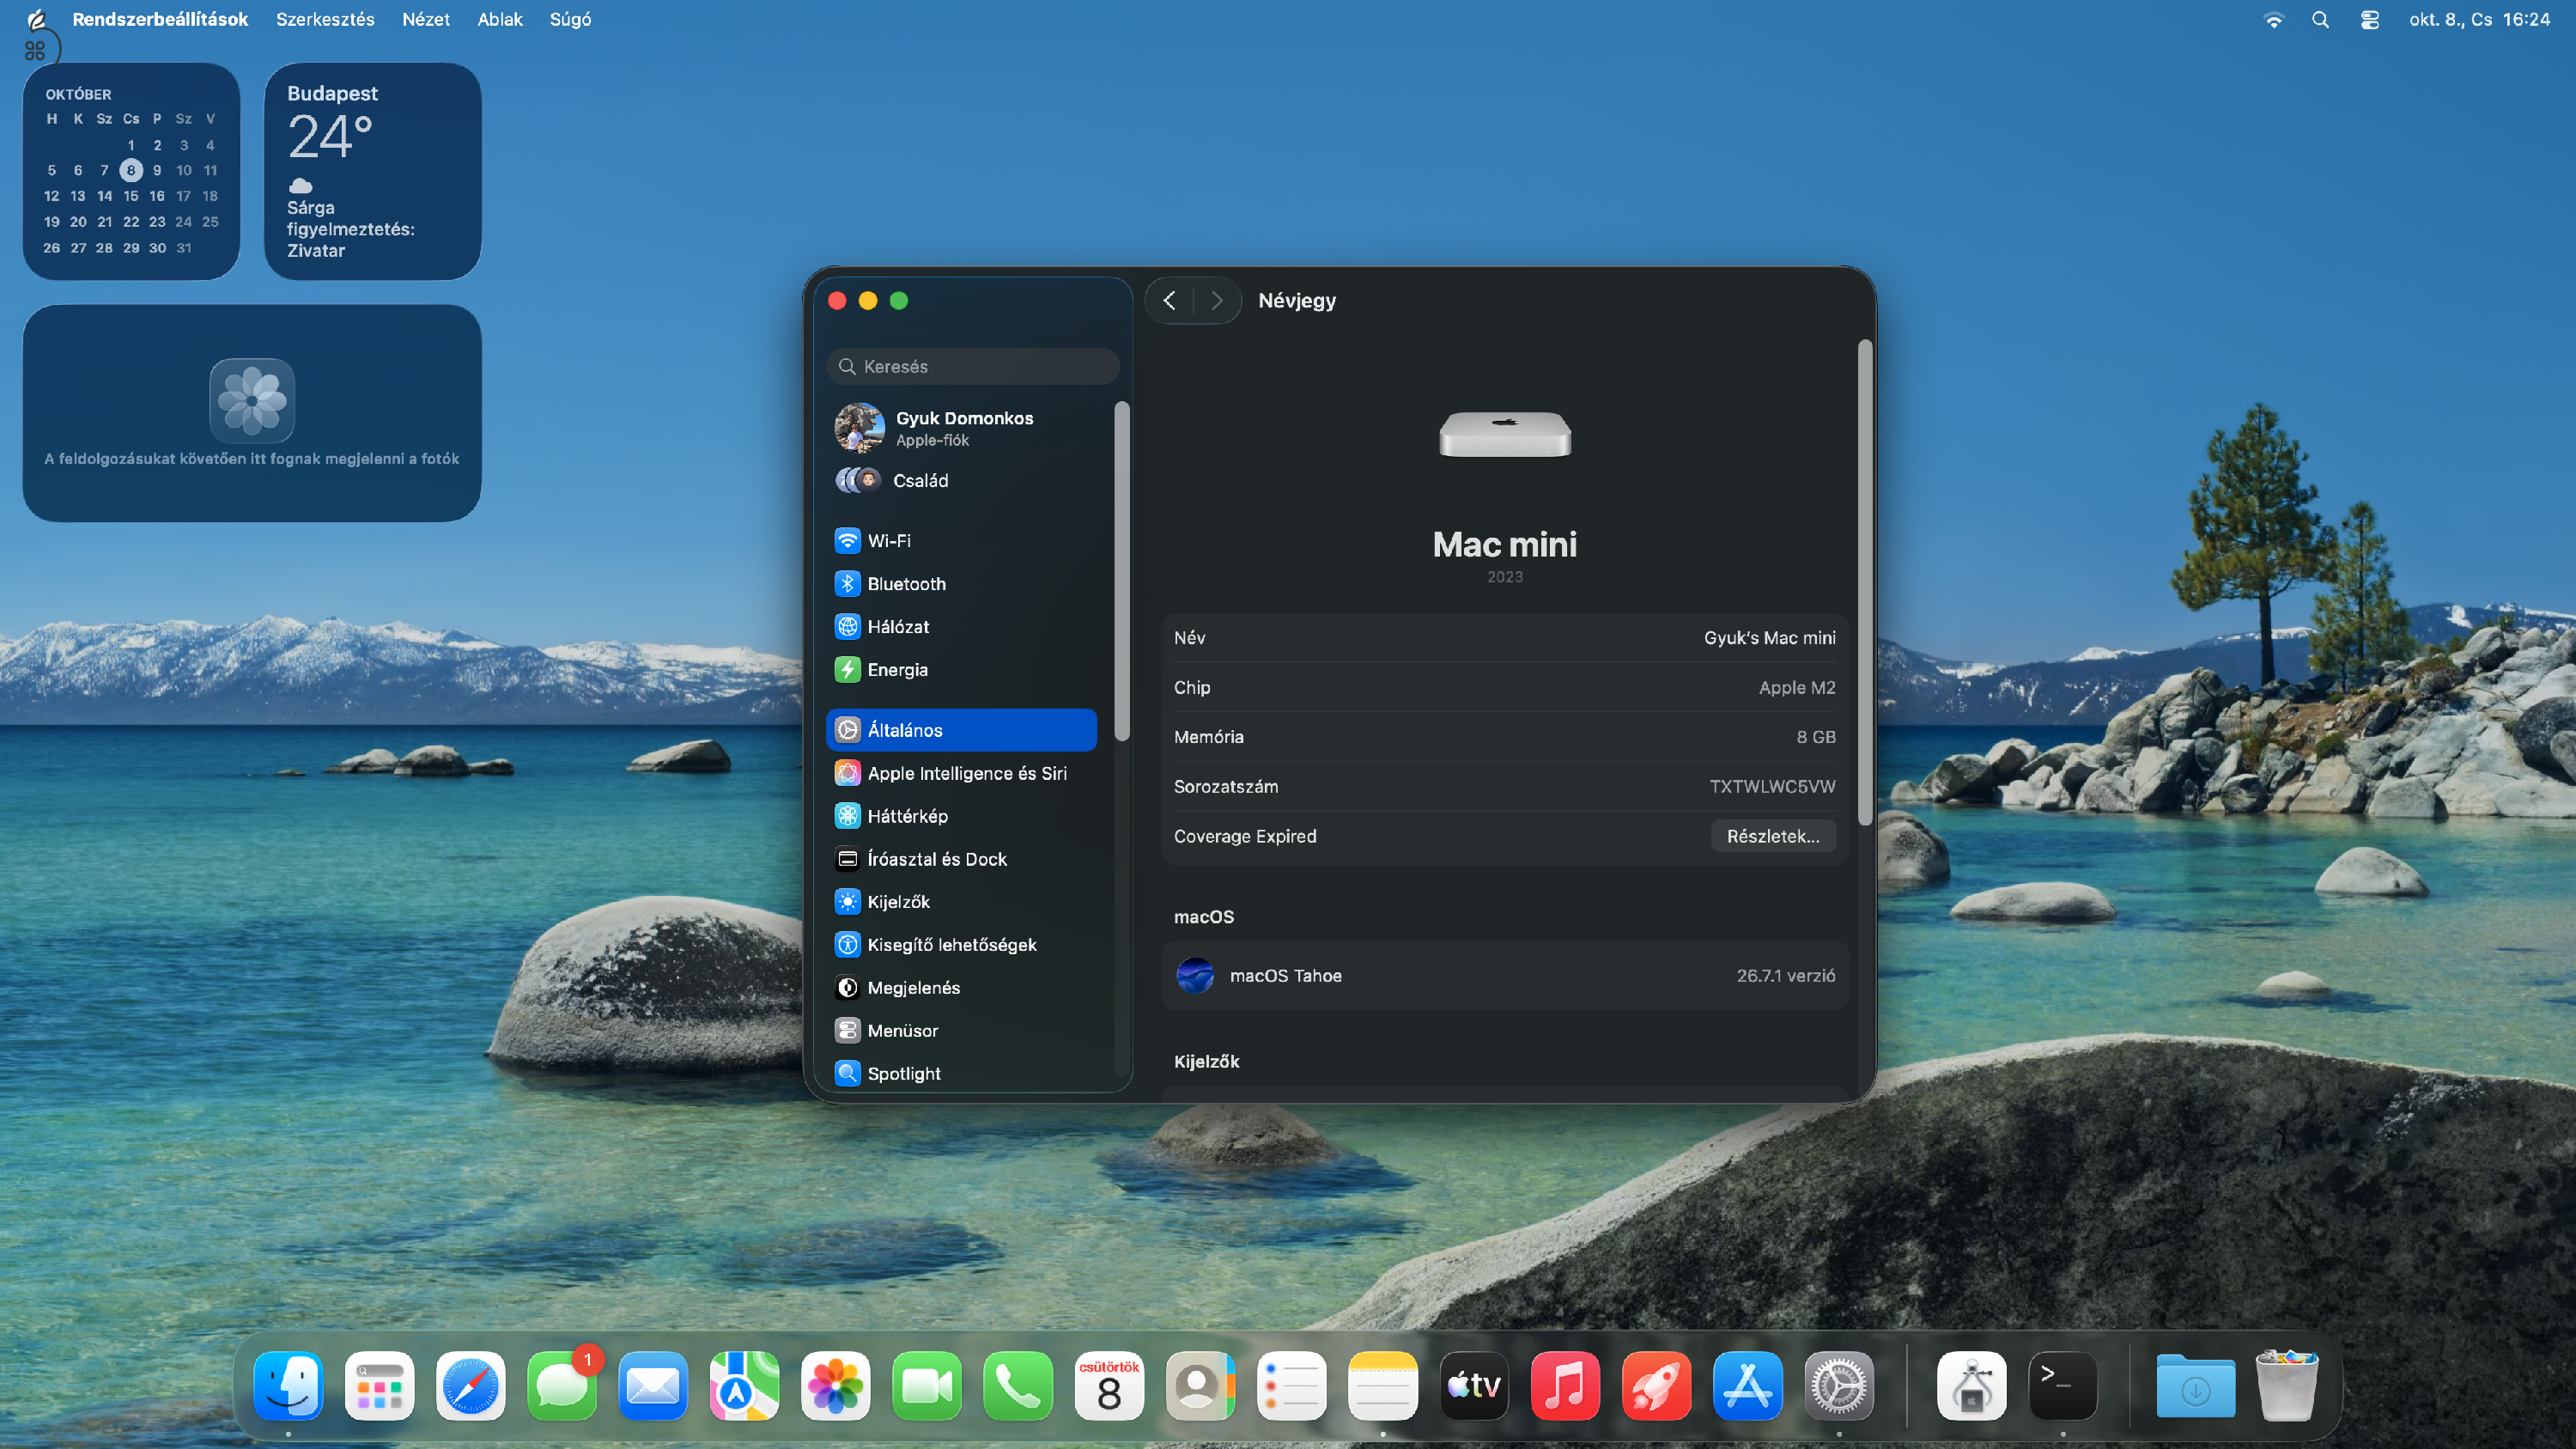
Task: Click day 15 in October calendar widget
Action: point(131,196)
